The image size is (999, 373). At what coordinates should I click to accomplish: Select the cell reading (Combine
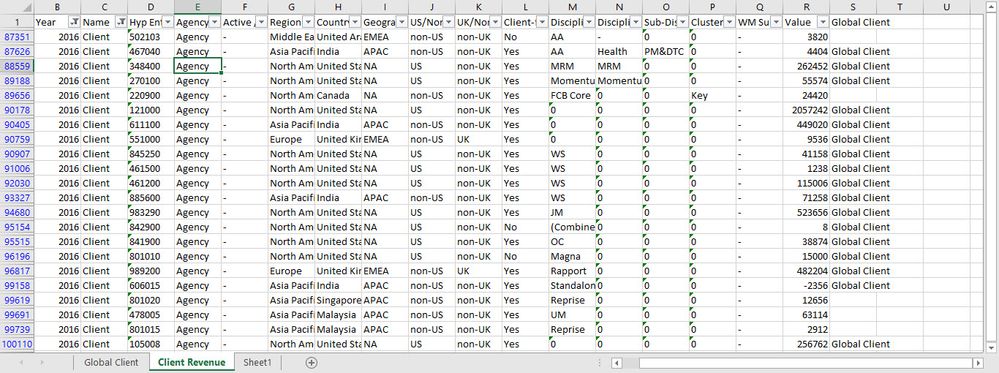573,227
